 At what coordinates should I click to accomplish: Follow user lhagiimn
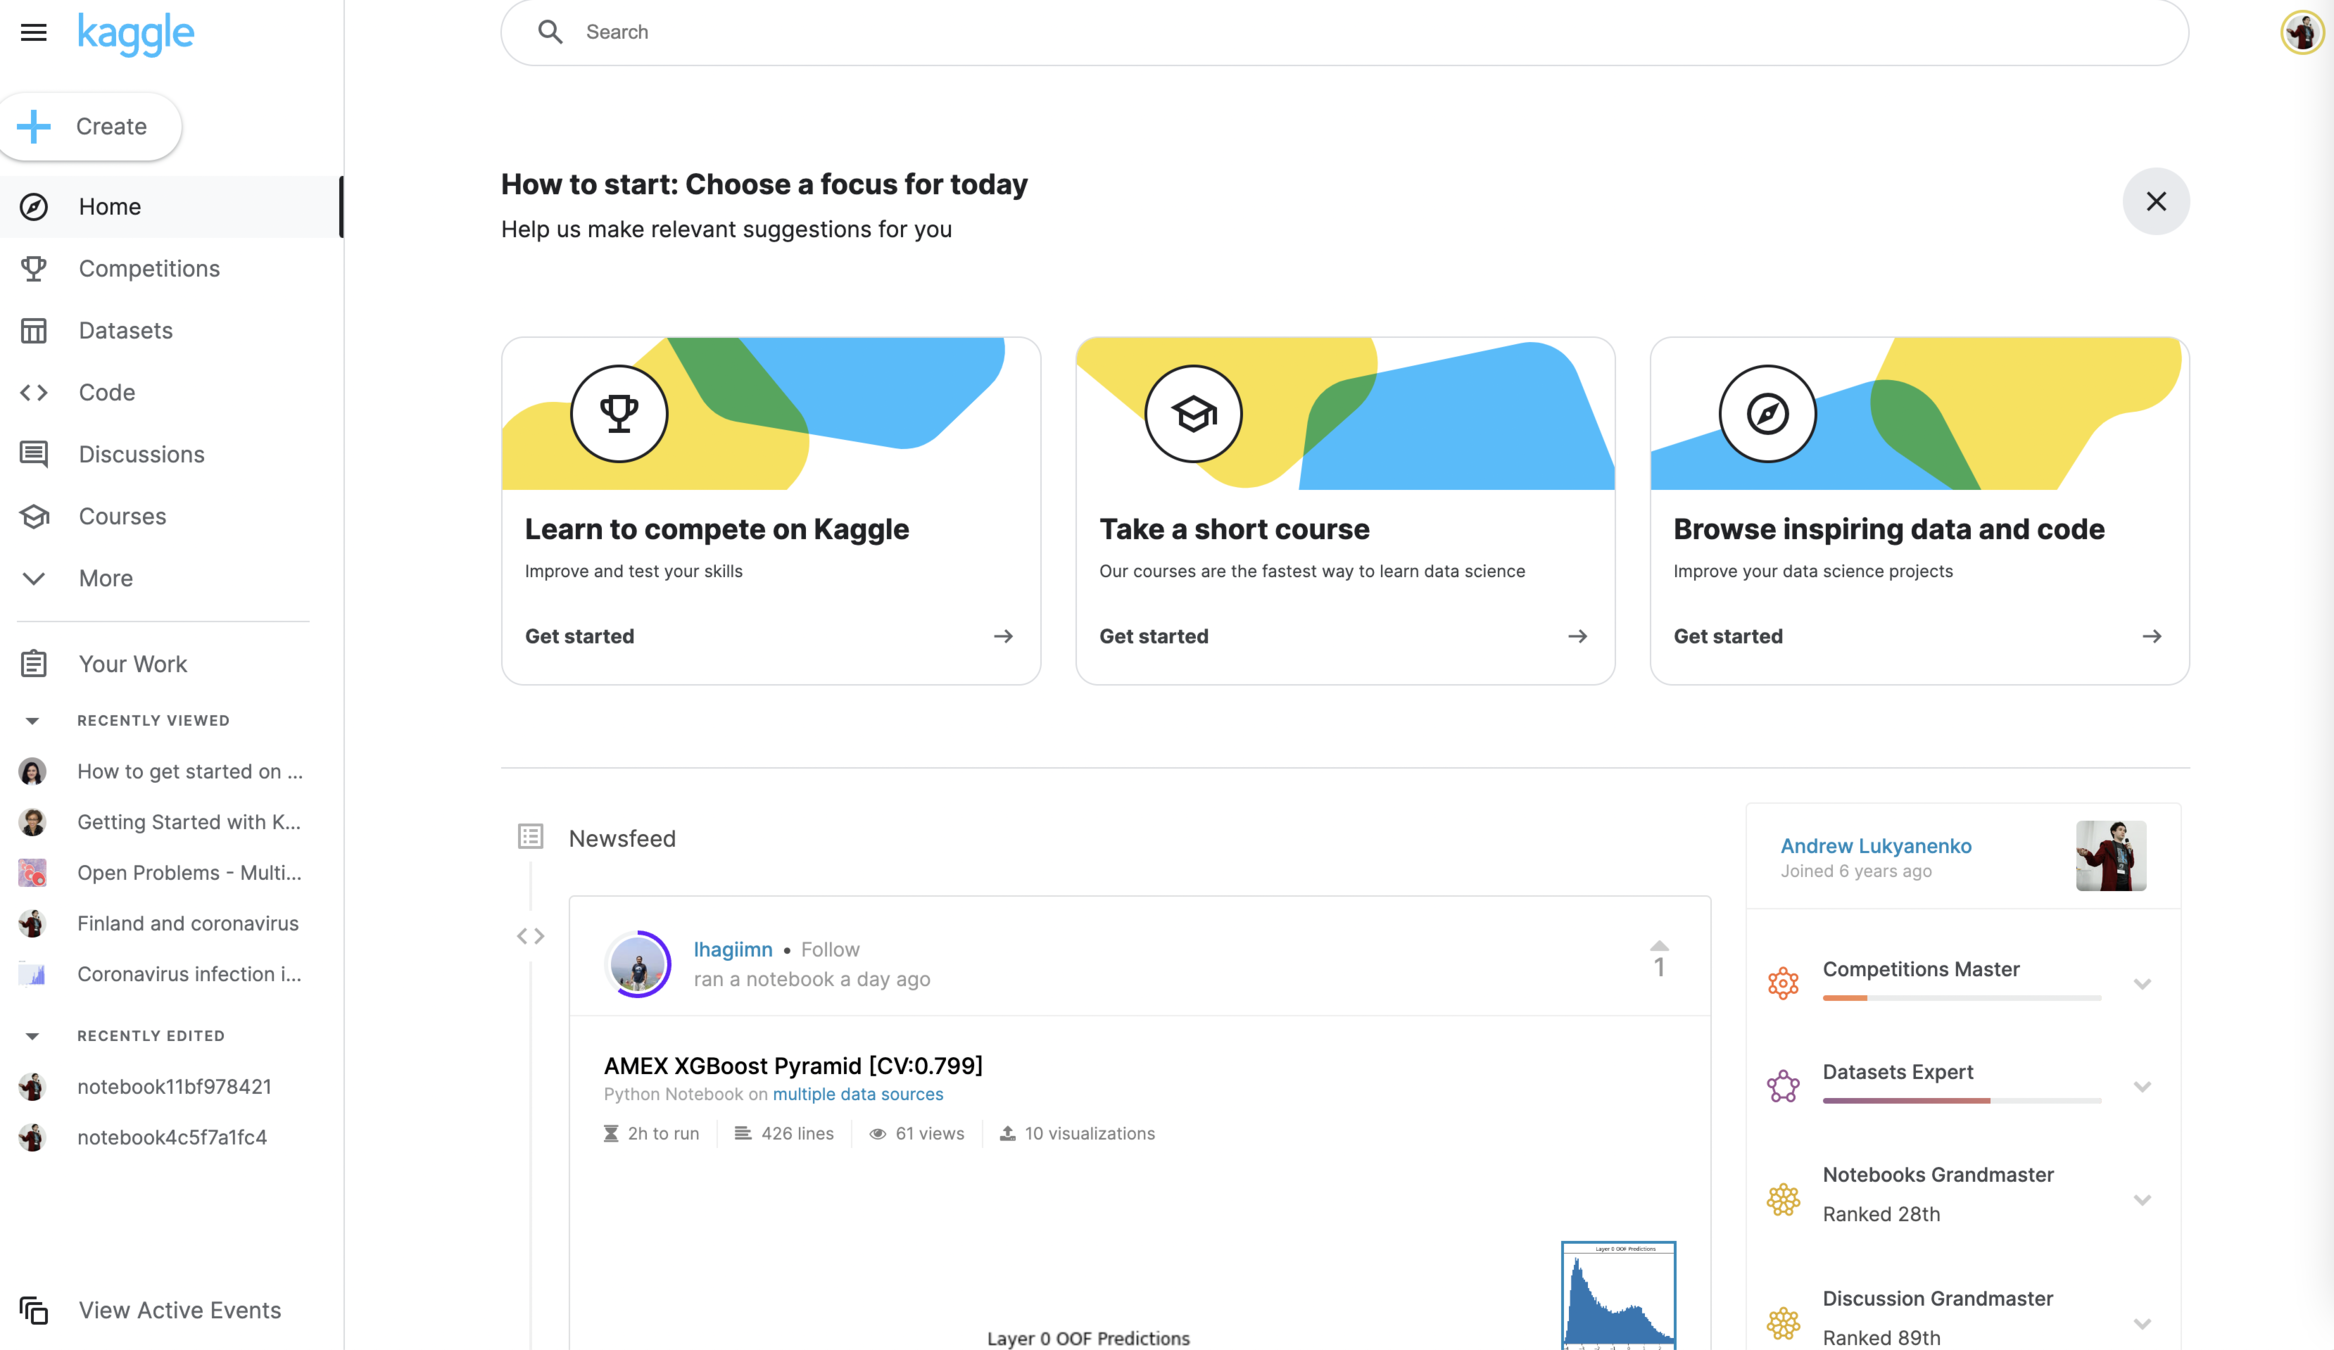click(830, 949)
